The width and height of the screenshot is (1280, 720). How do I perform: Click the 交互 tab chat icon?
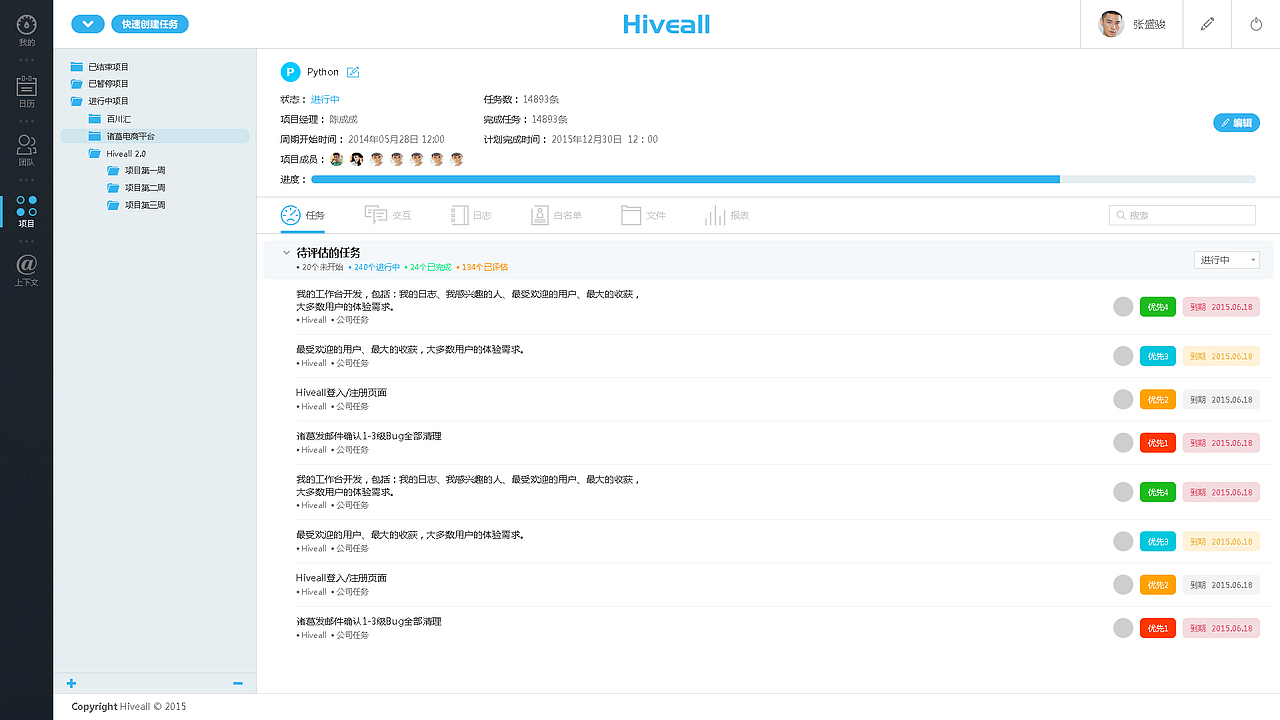pyautogui.click(x=376, y=215)
